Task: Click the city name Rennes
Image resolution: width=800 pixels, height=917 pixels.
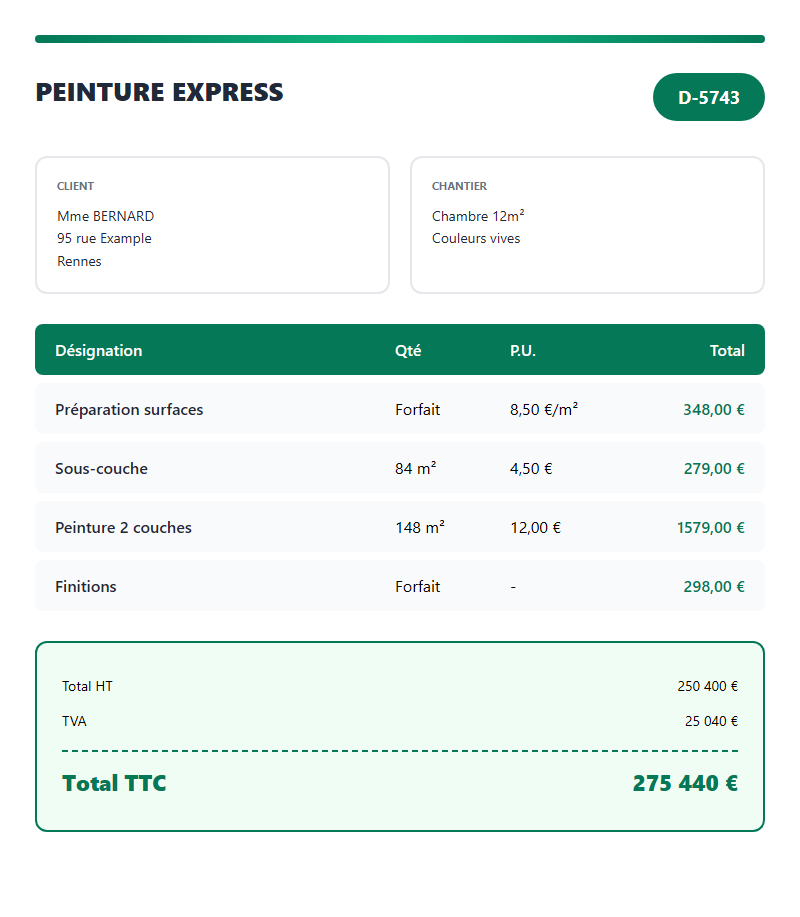Action: coord(79,261)
